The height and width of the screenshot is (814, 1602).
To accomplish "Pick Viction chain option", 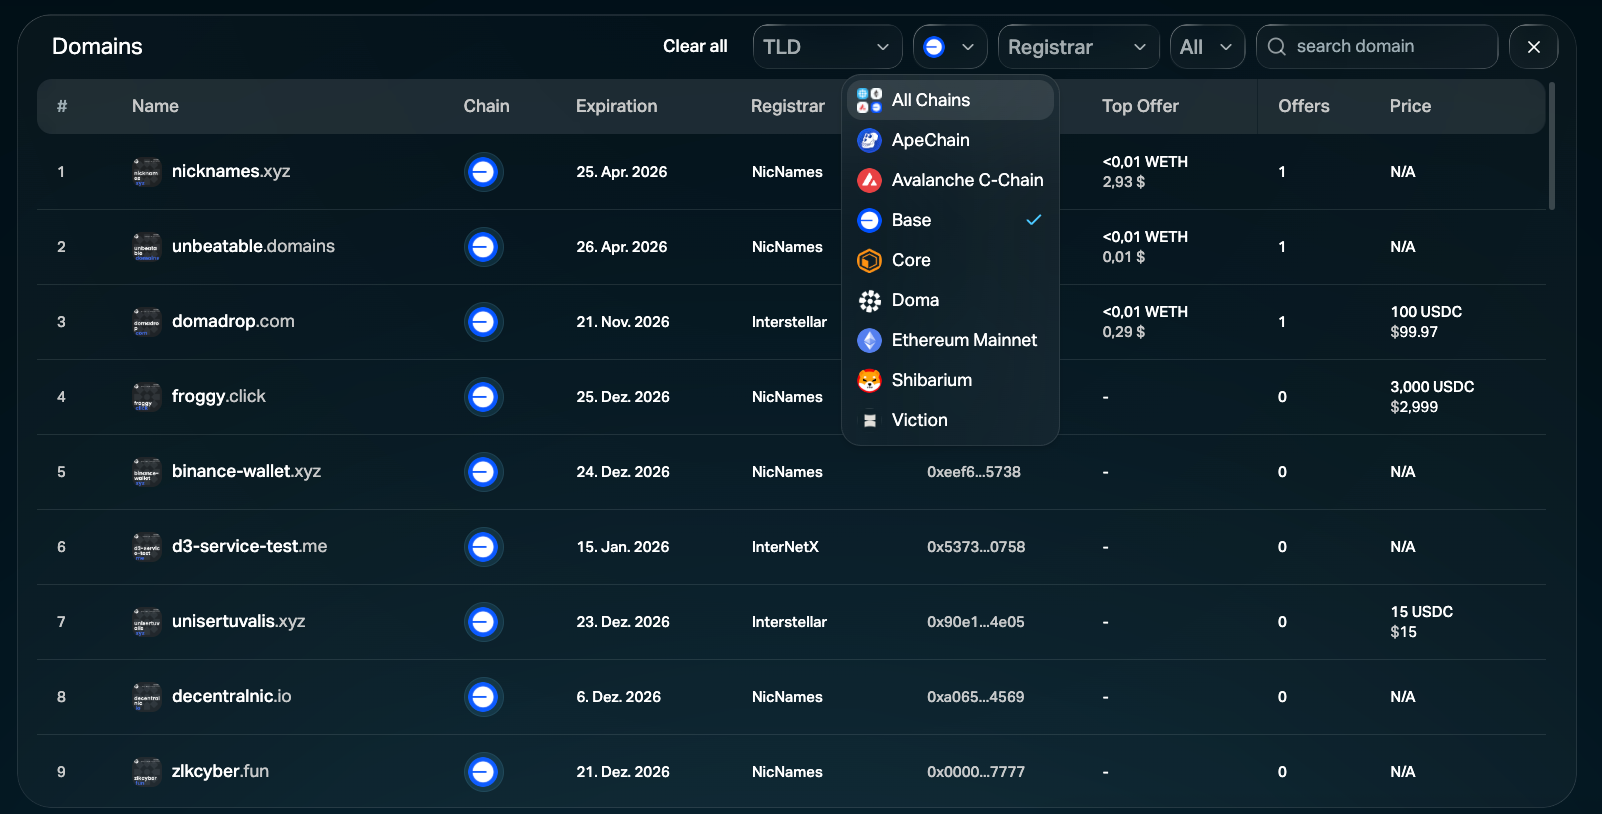I will tap(919, 420).
